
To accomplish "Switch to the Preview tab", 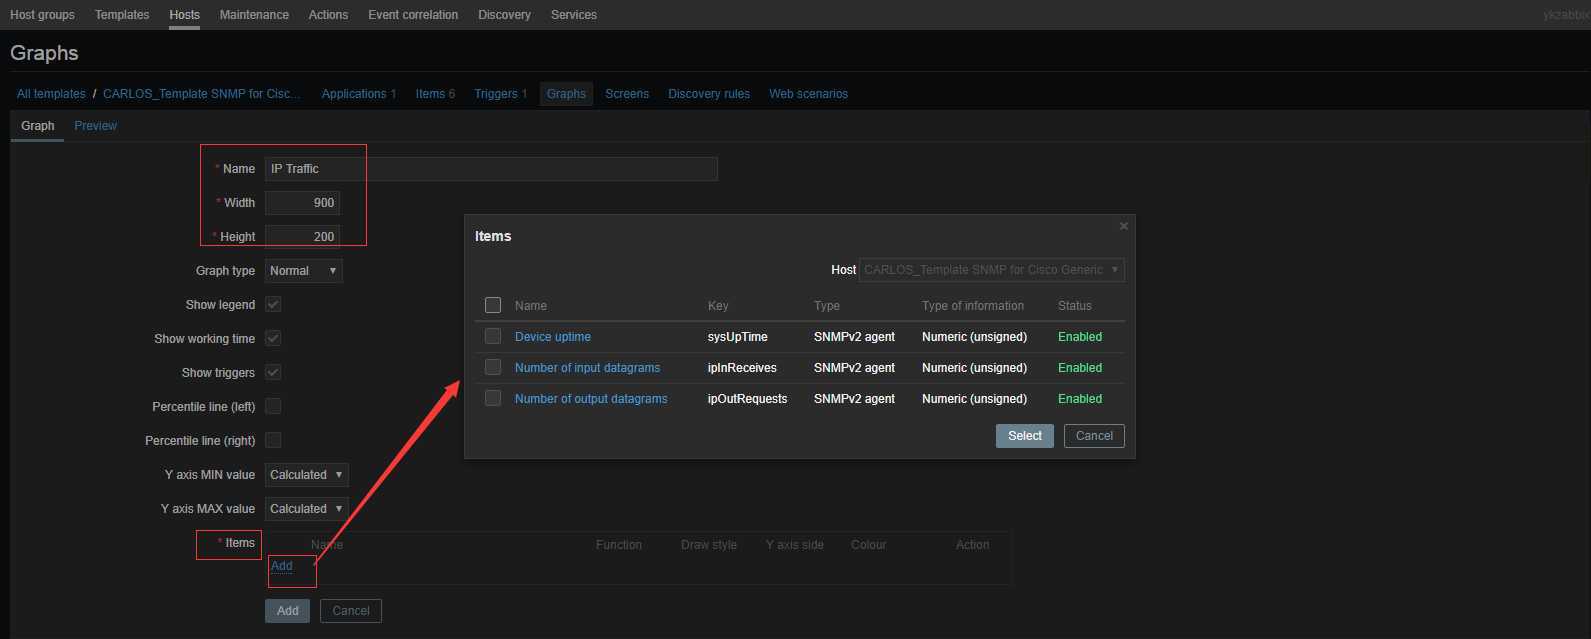I will tap(96, 125).
